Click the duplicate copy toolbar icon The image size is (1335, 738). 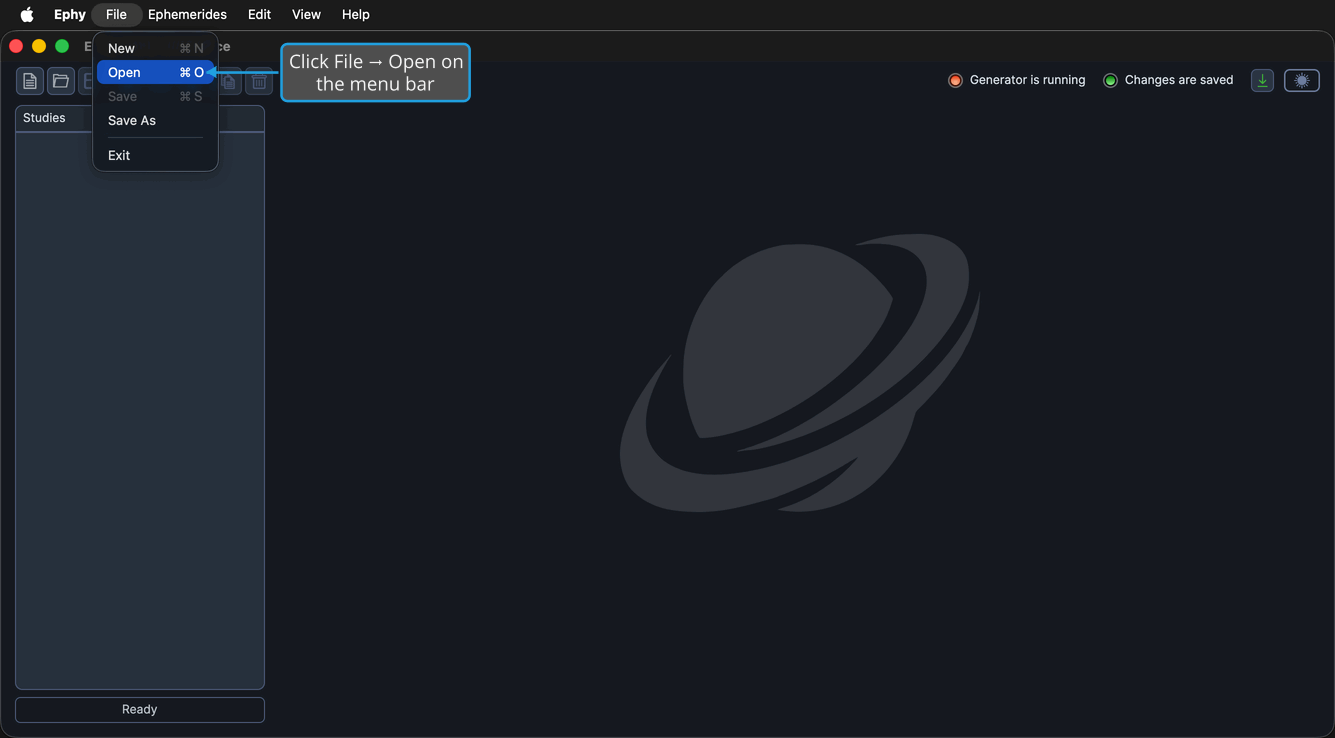click(231, 81)
